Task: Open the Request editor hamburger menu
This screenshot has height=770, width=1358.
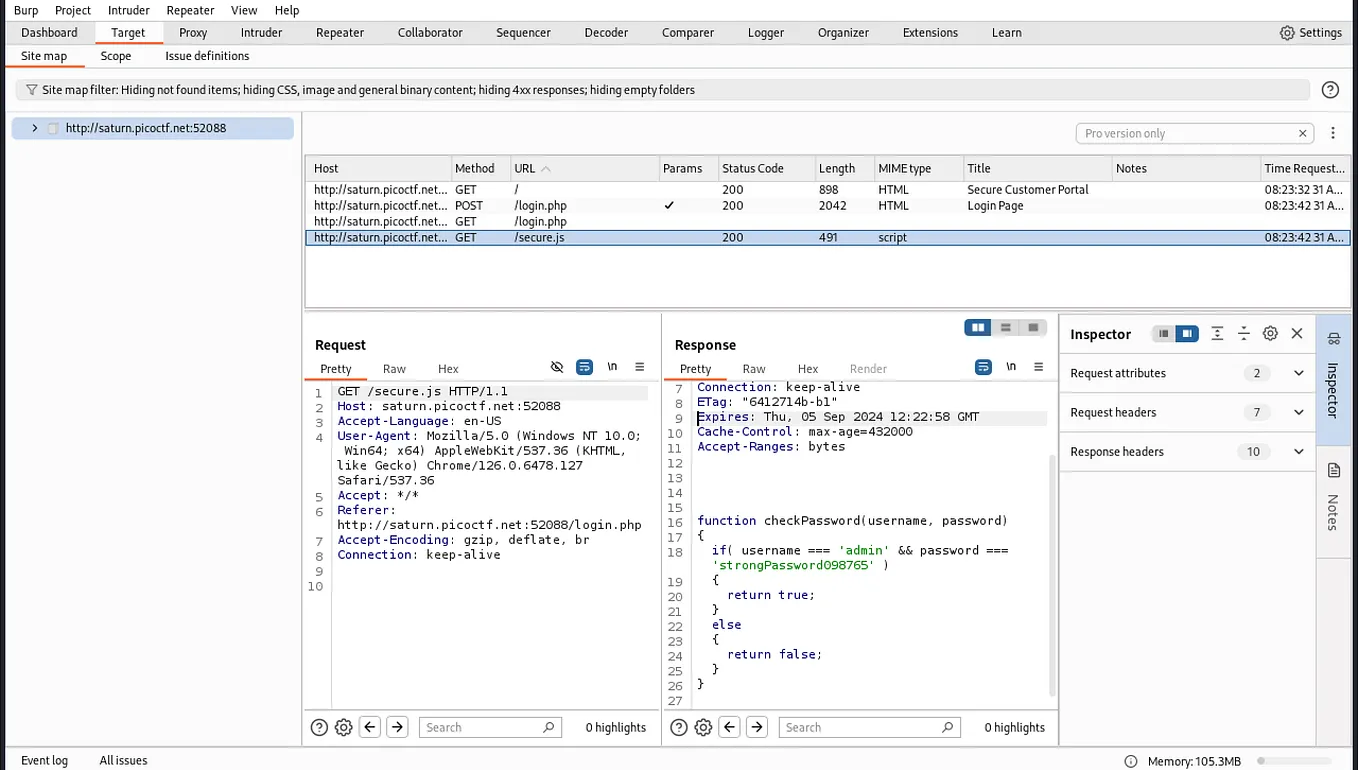Action: coord(638,367)
